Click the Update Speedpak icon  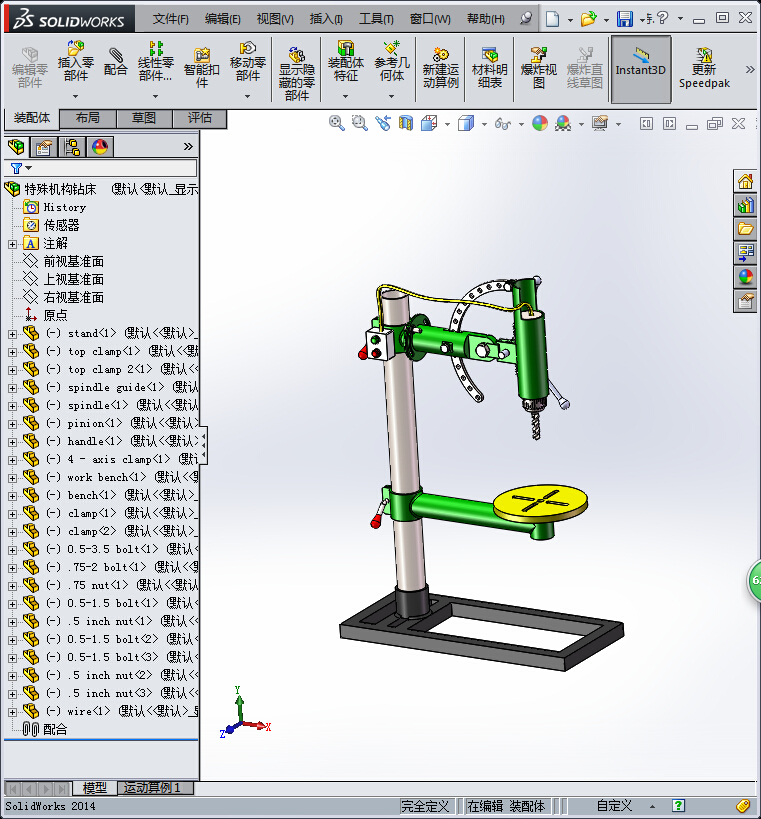coord(704,68)
